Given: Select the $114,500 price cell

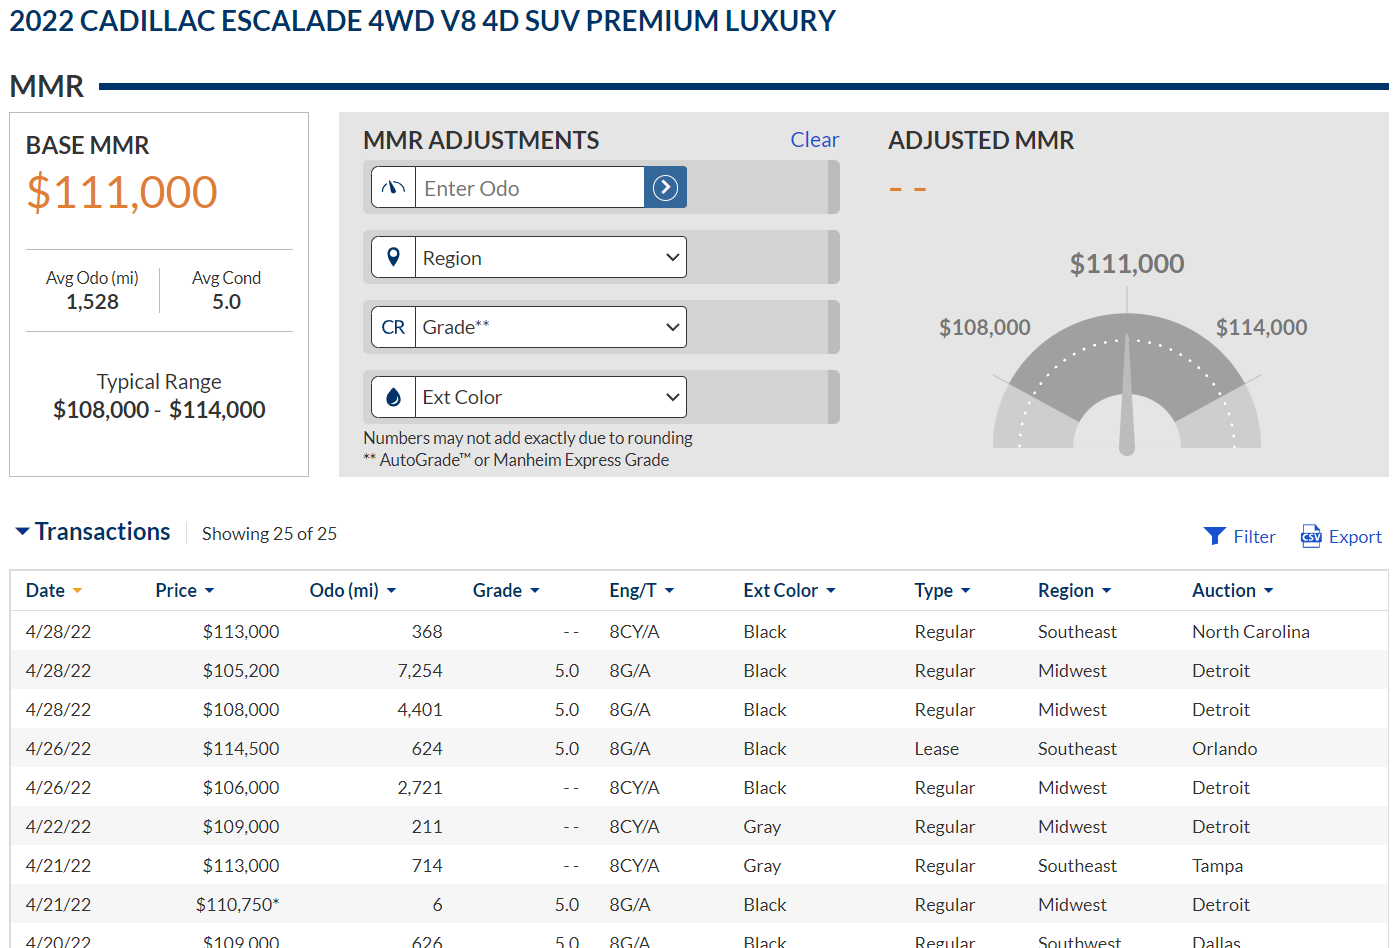Looking at the screenshot, I should pos(241,749).
